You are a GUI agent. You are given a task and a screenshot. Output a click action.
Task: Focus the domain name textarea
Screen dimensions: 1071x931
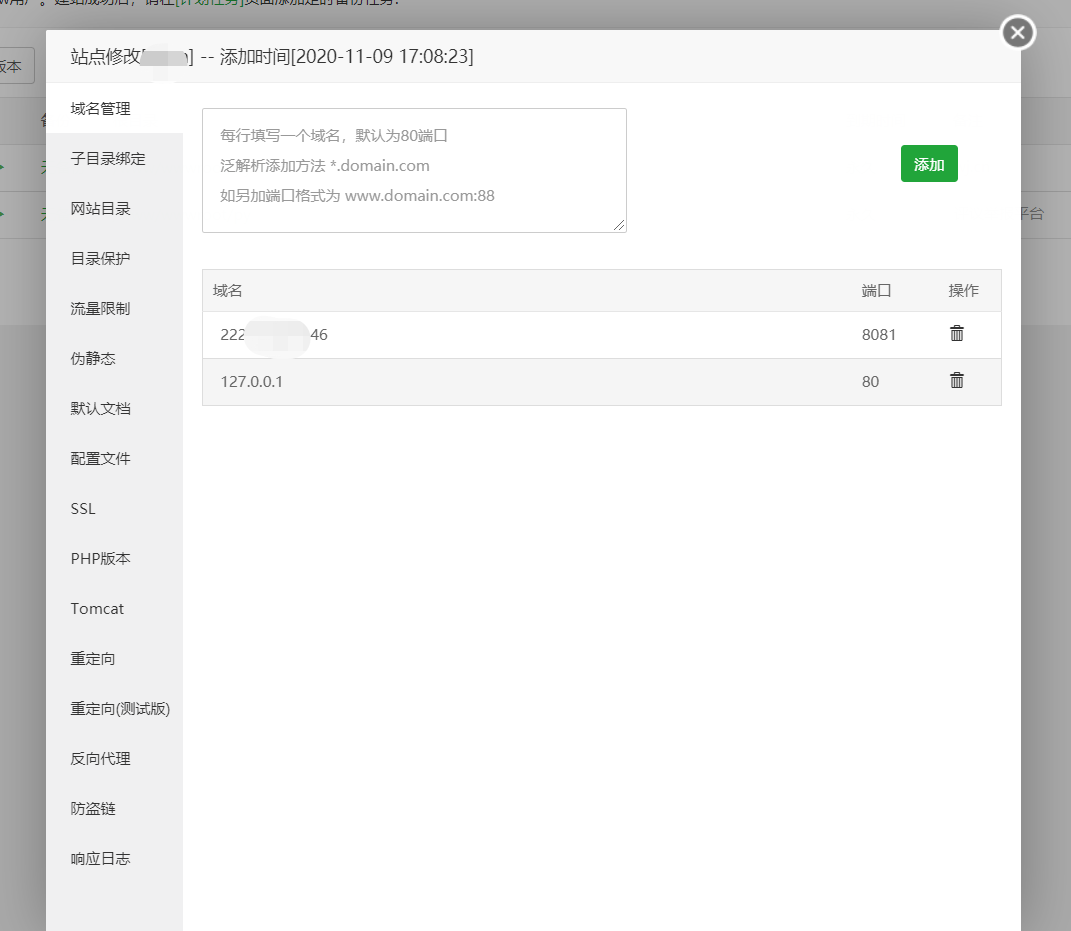point(414,170)
